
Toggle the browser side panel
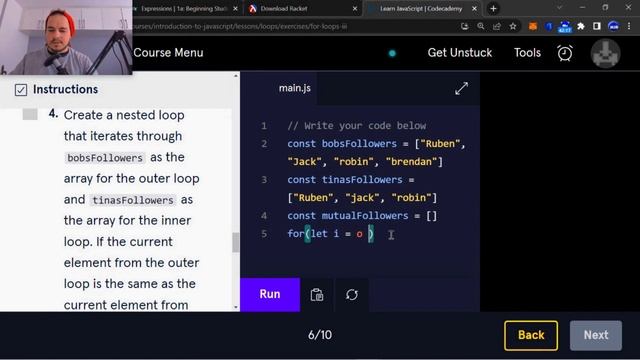597,27
